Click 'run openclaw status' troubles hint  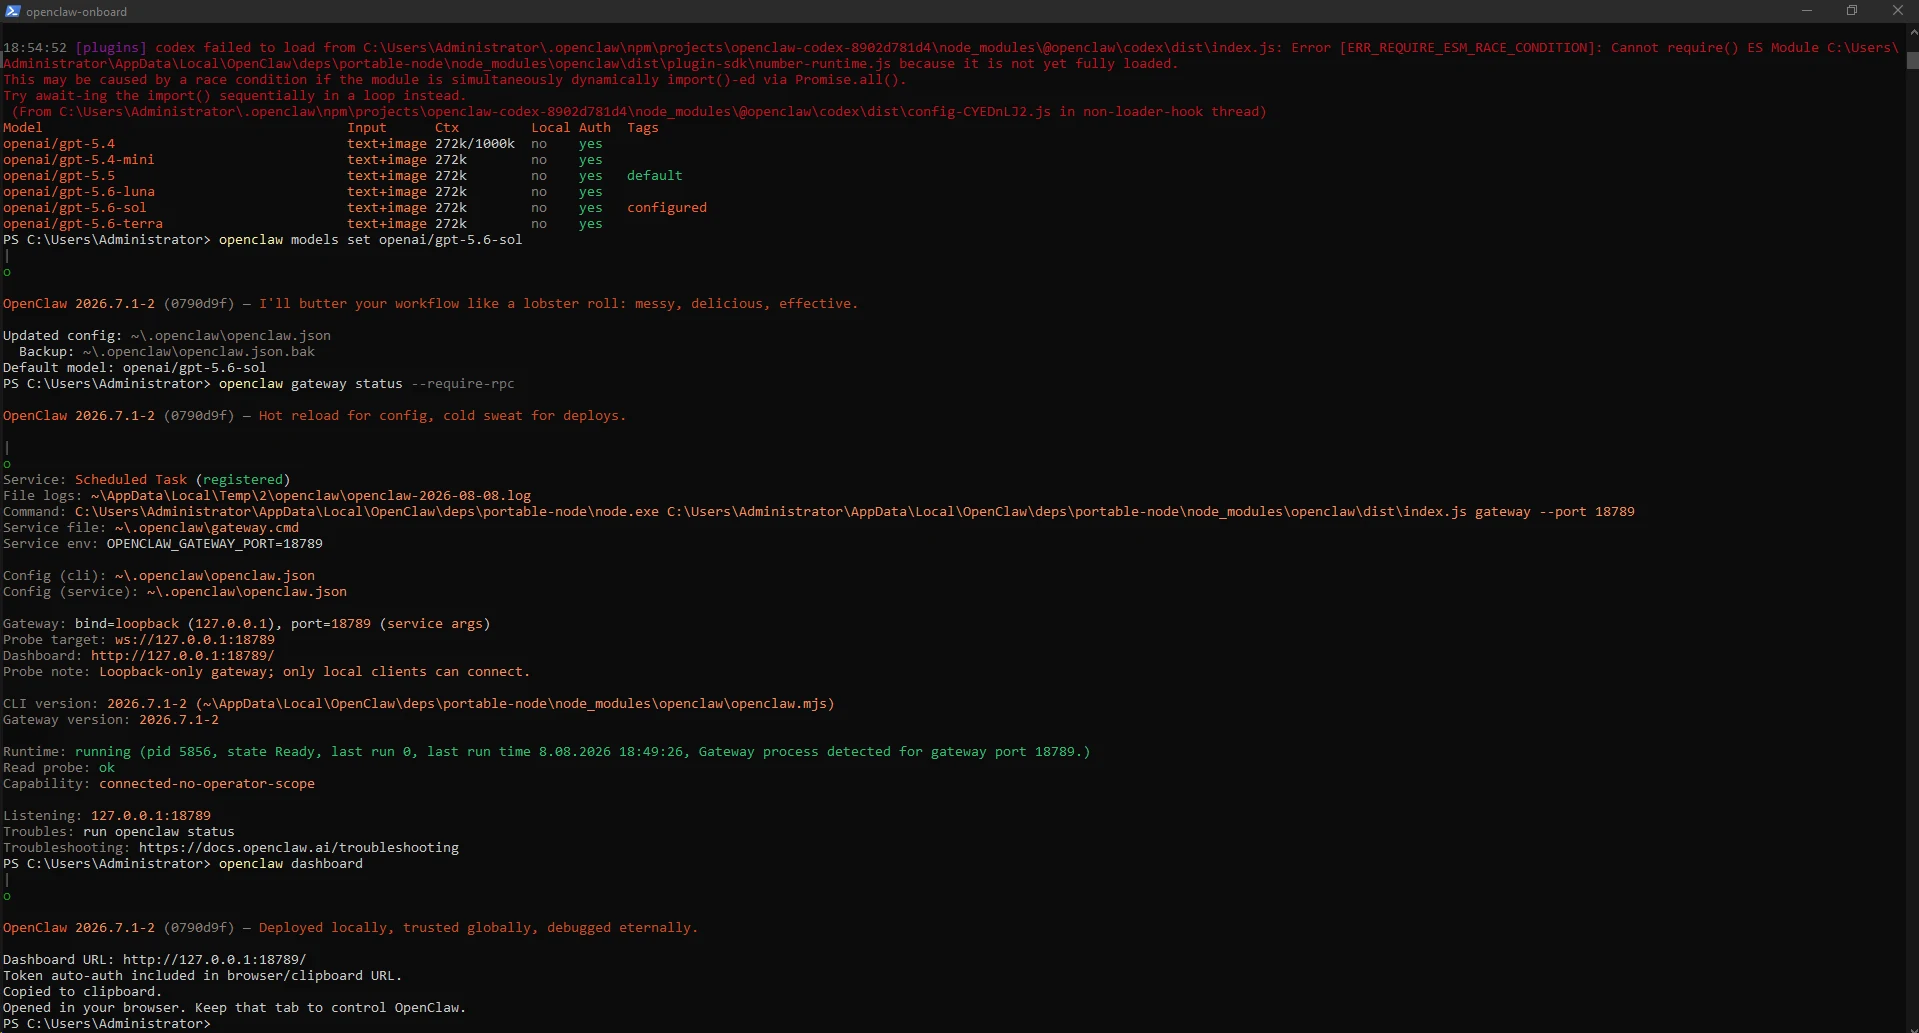point(159,832)
